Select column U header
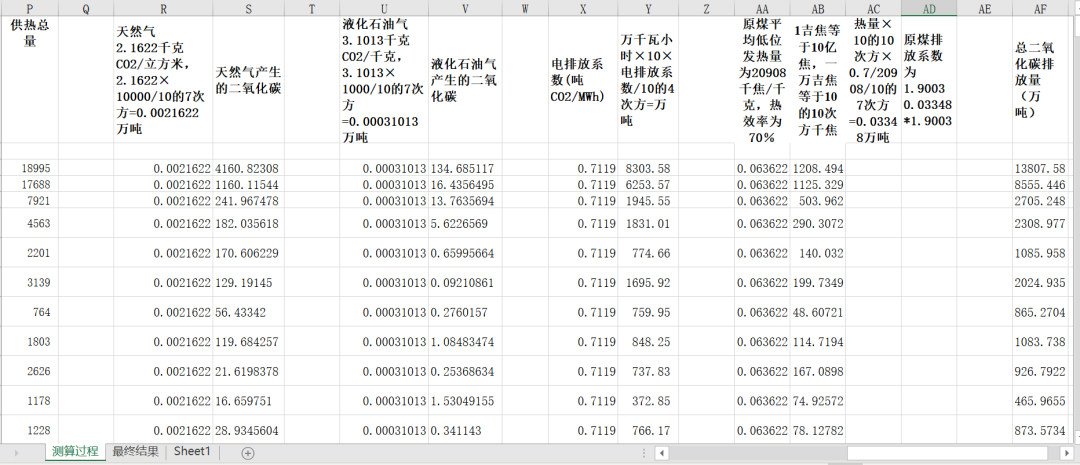This screenshot has height=465, width=1080. click(384, 8)
